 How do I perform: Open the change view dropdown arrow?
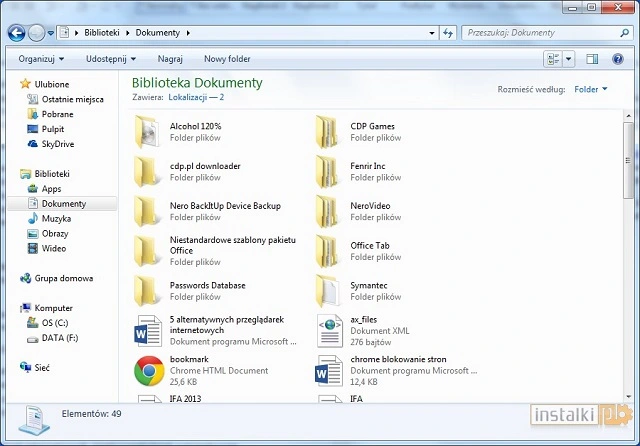[570, 59]
